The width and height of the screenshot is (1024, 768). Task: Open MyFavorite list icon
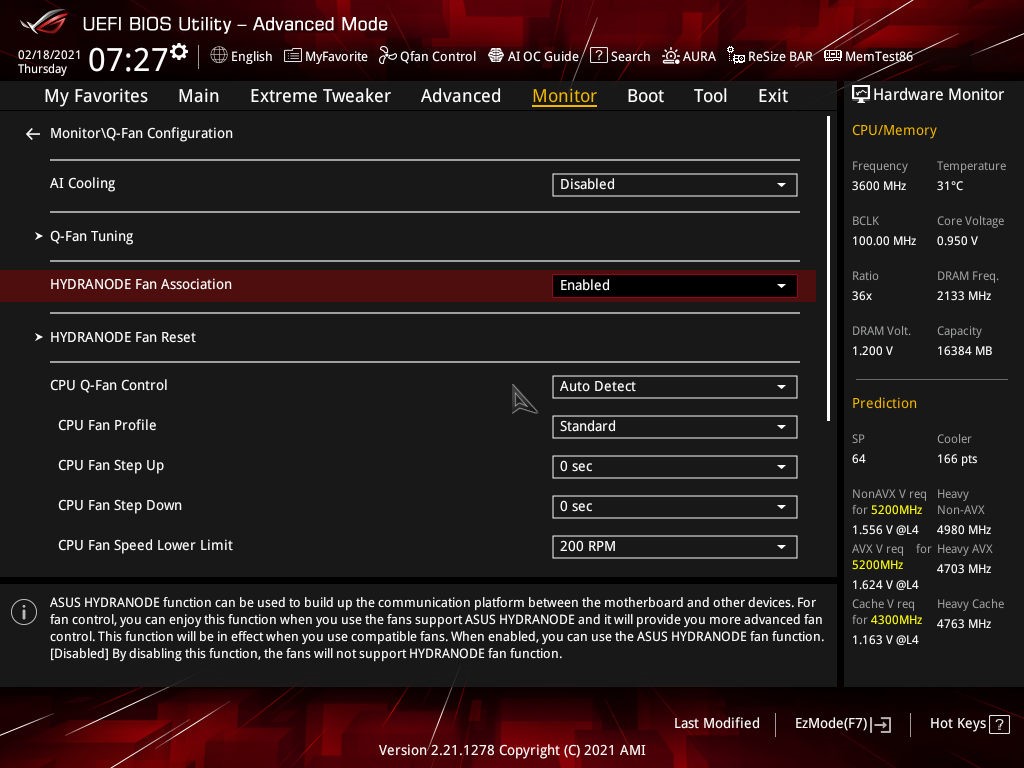[x=293, y=56]
